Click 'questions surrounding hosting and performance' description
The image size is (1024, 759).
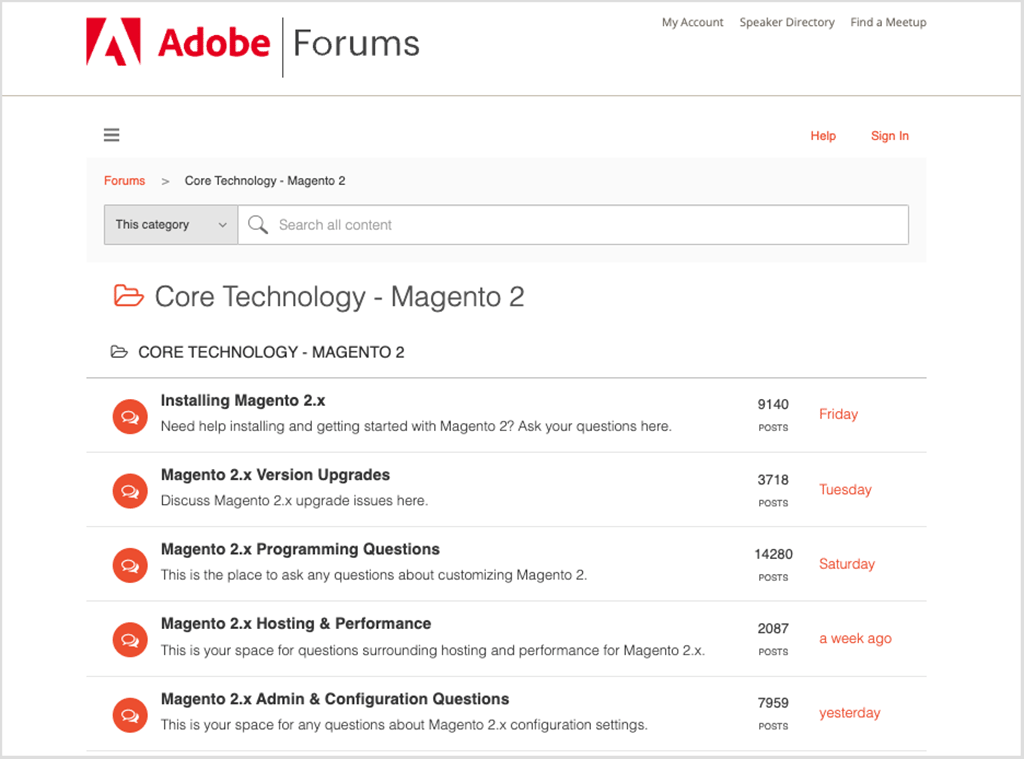pyautogui.click(x=433, y=651)
